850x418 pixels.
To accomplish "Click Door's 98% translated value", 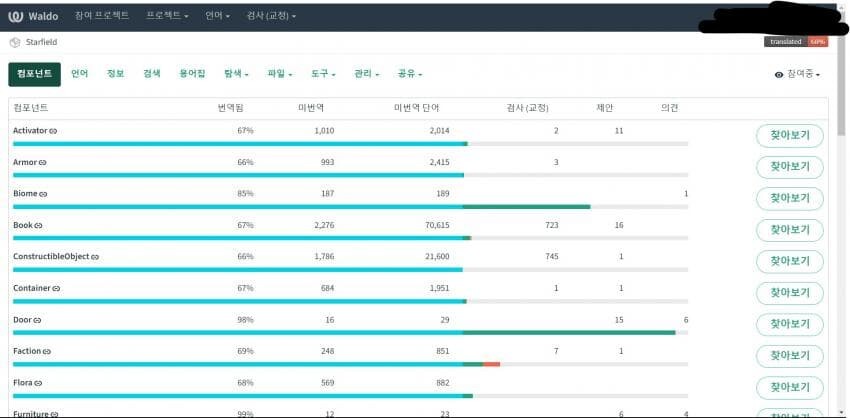I will coord(245,320).
